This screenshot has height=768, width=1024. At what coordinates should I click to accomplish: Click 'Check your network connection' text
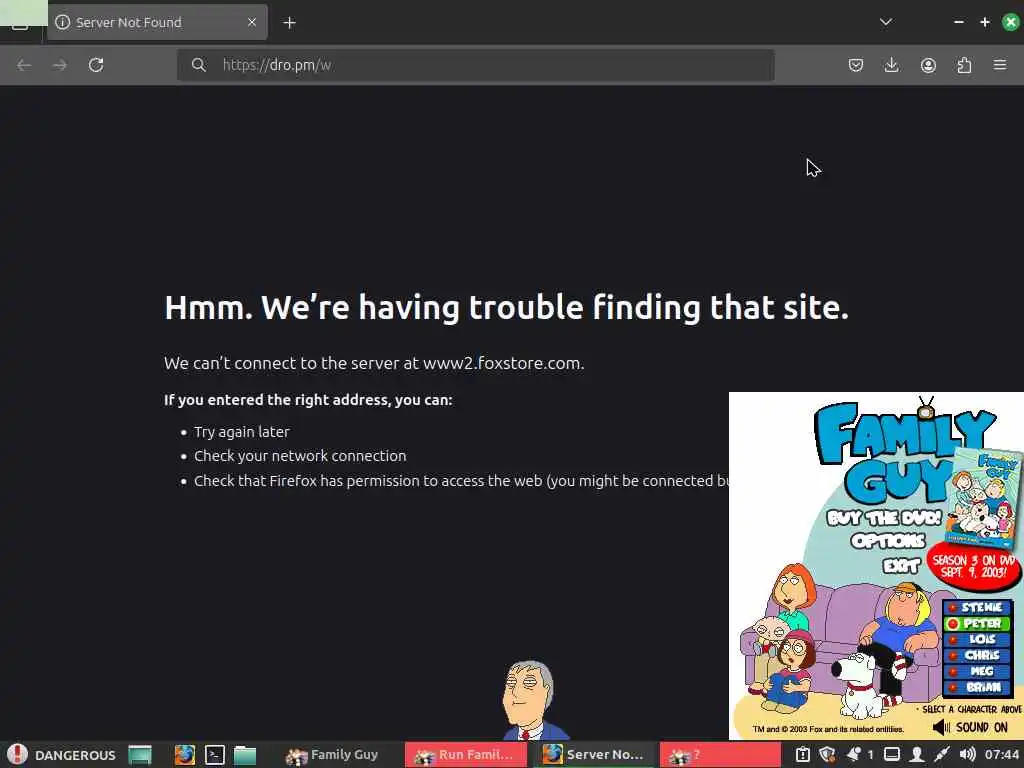[300, 456]
